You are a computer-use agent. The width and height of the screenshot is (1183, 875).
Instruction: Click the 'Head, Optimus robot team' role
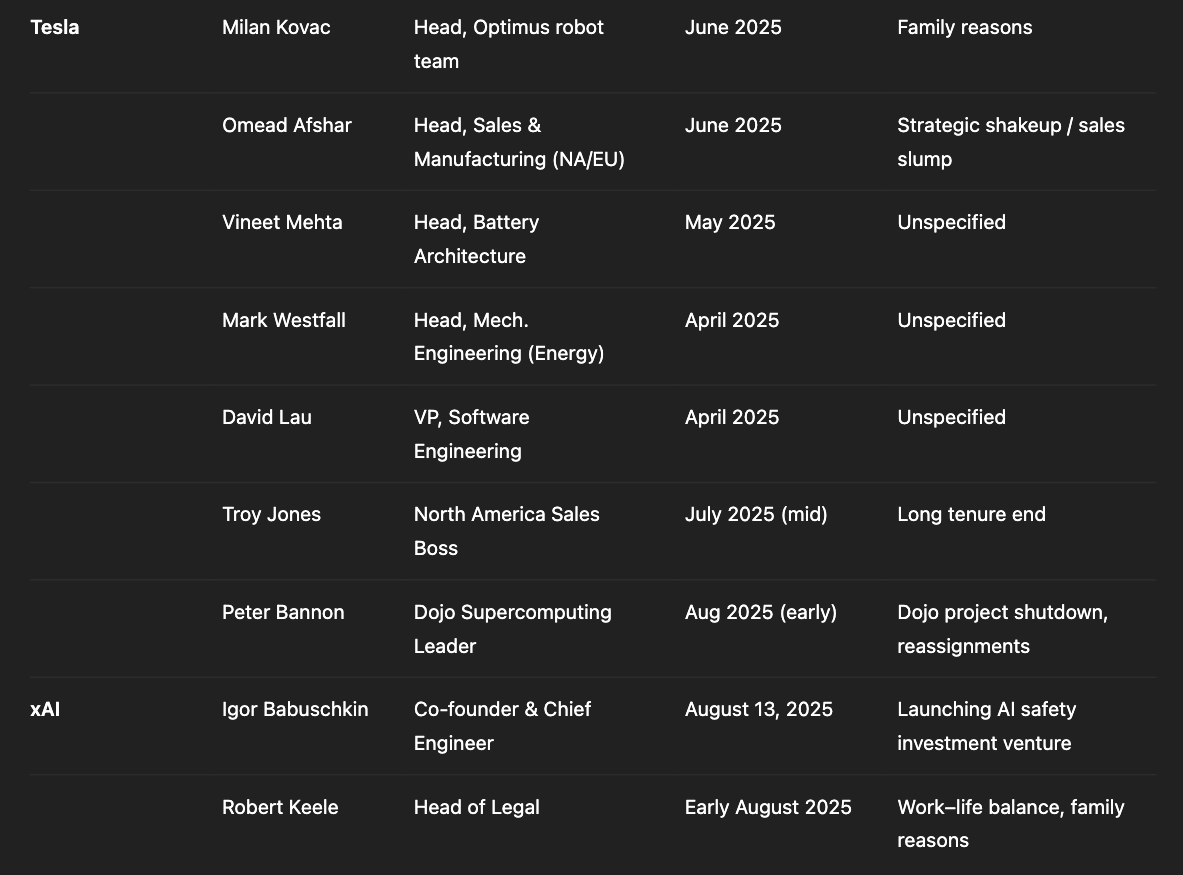click(509, 44)
